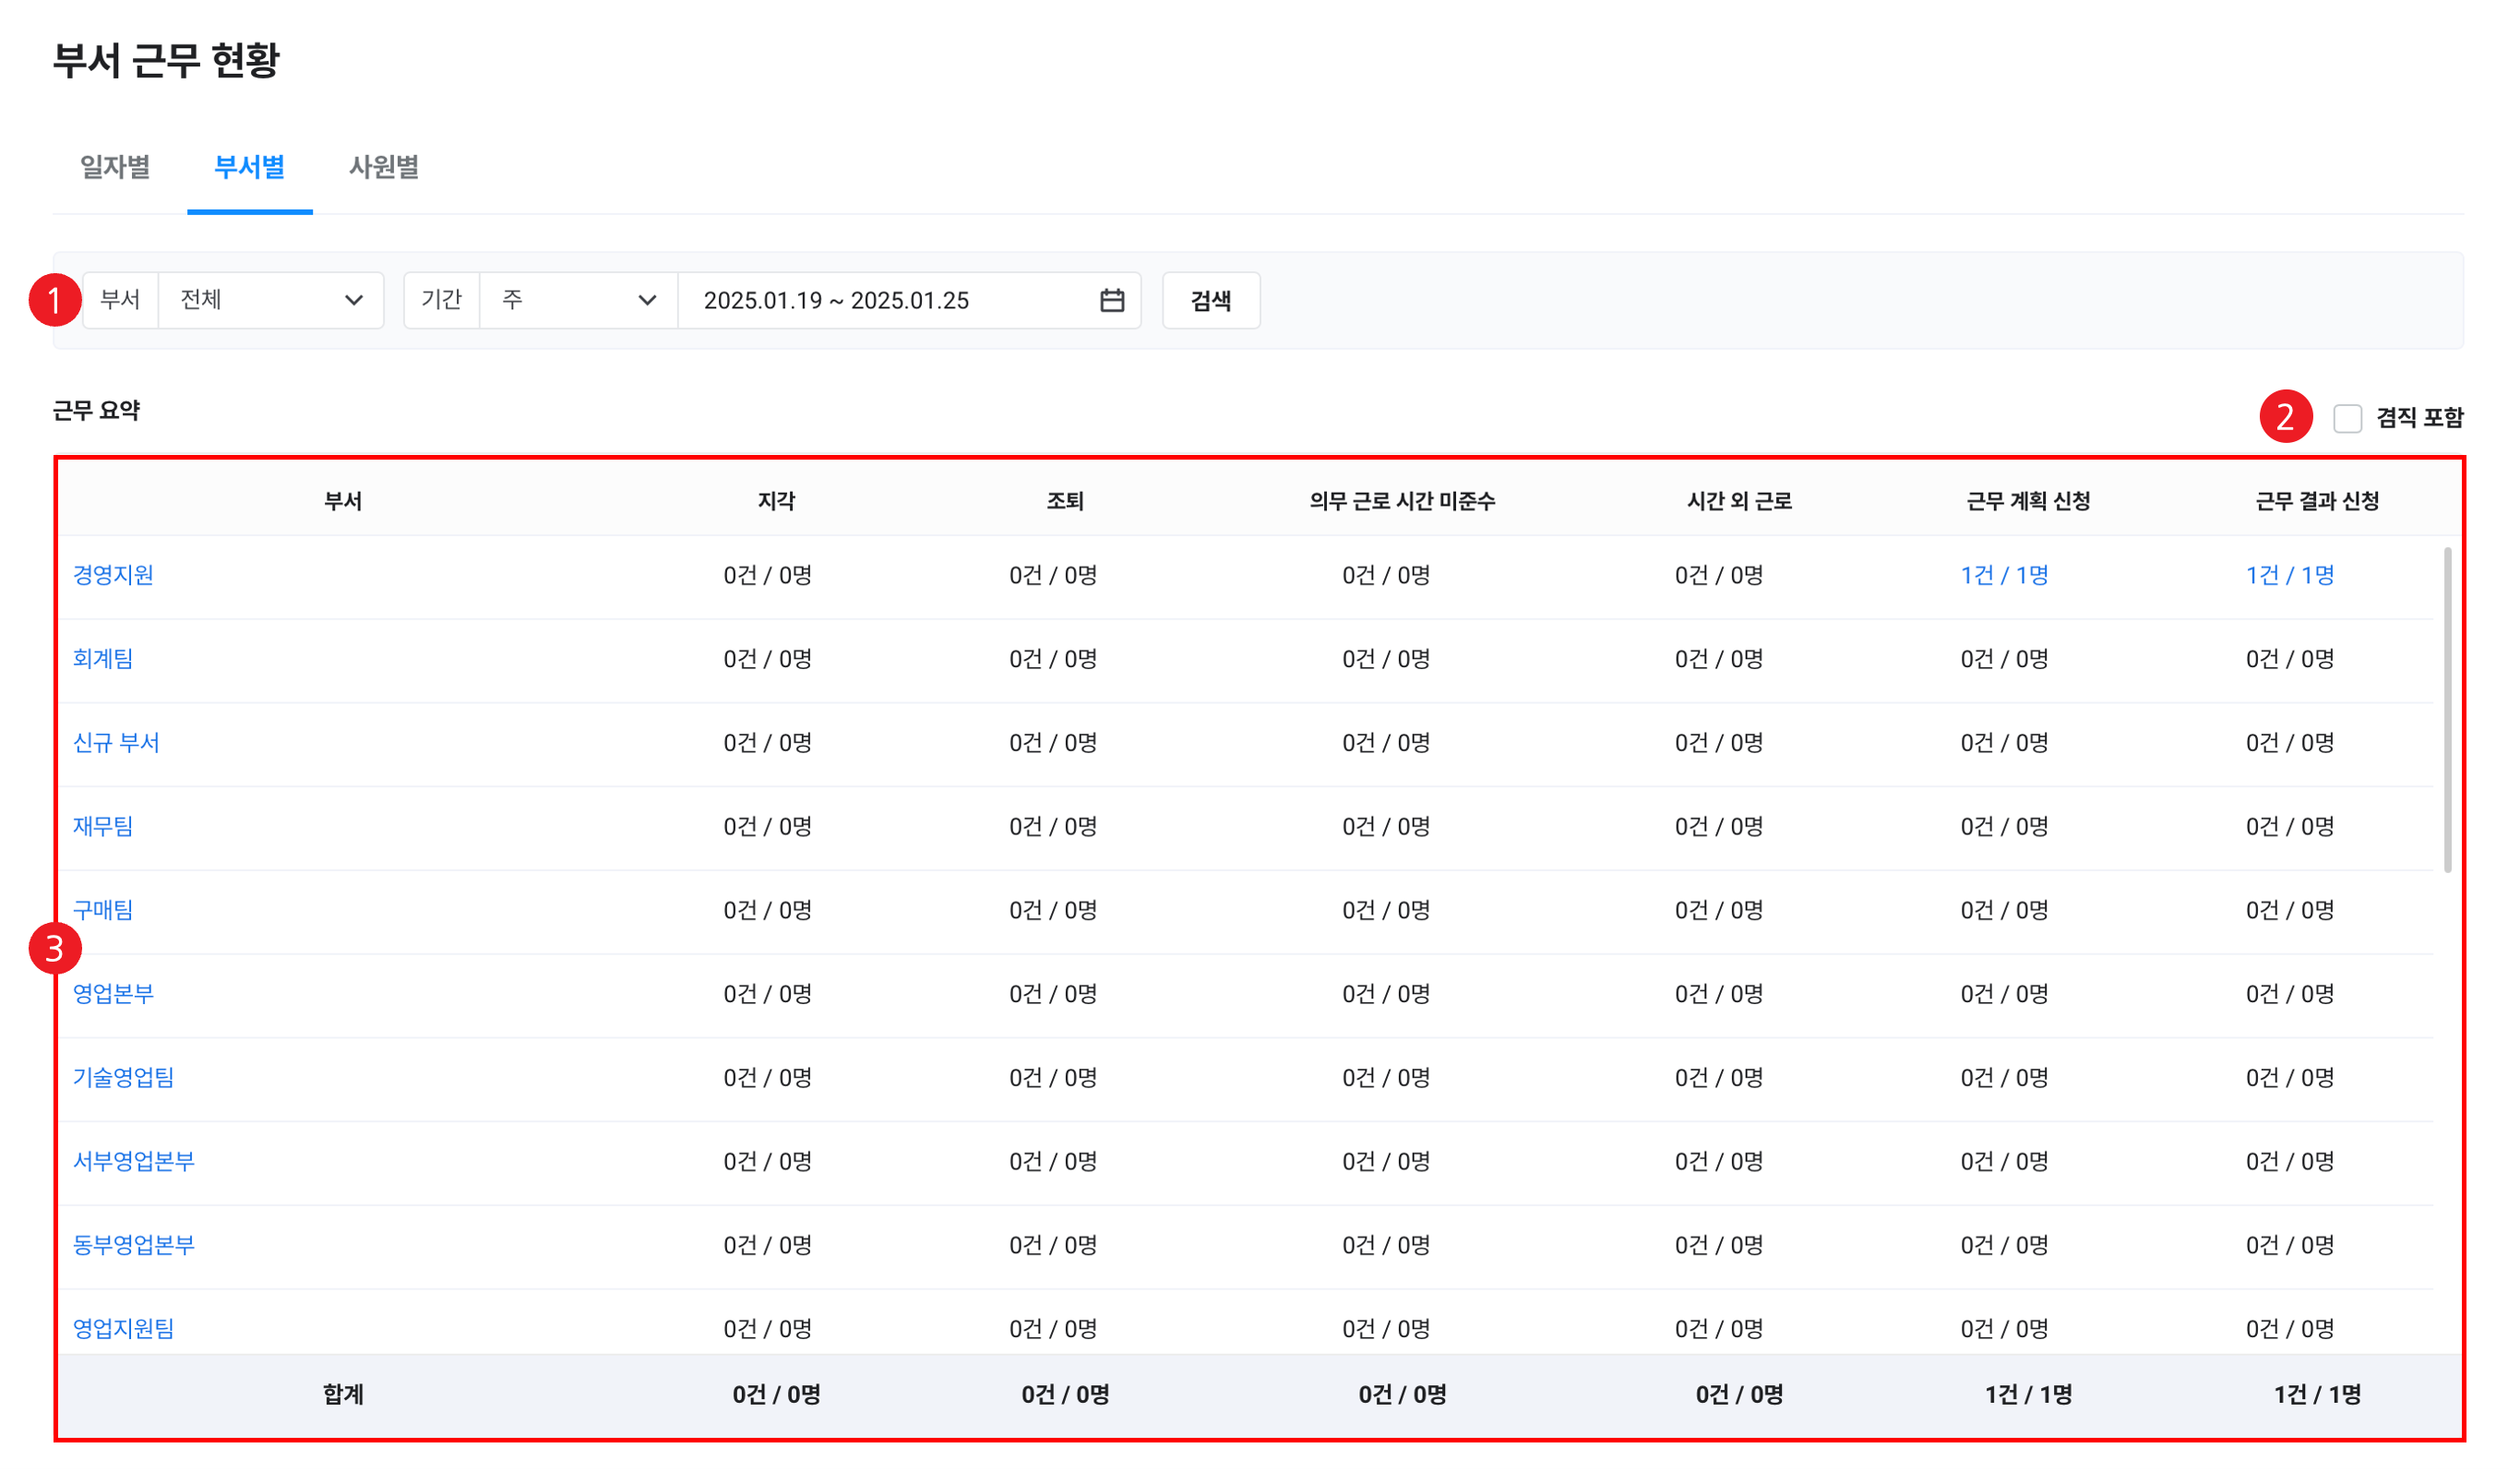The image size is (2520, 1472).
Task: Click the table's vertical scrollbar
Action: (x=2447, y=710)
